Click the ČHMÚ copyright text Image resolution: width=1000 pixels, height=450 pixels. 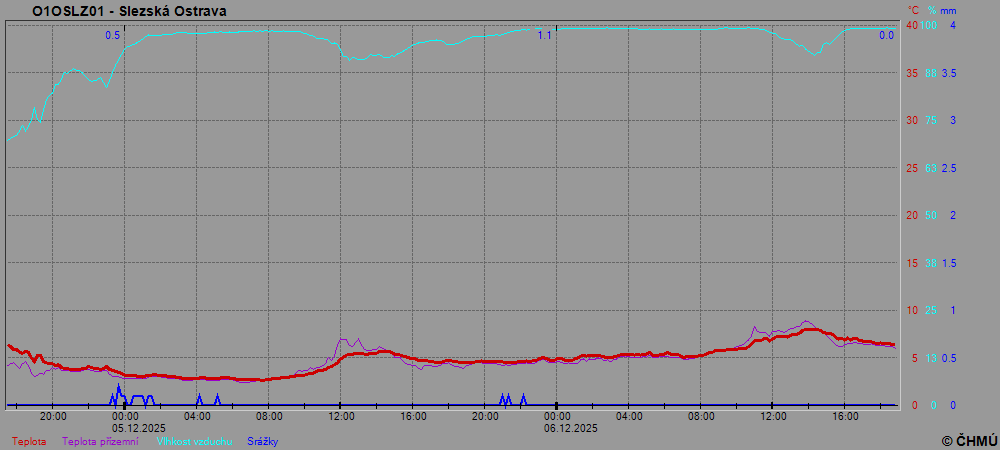coord(969,440)
